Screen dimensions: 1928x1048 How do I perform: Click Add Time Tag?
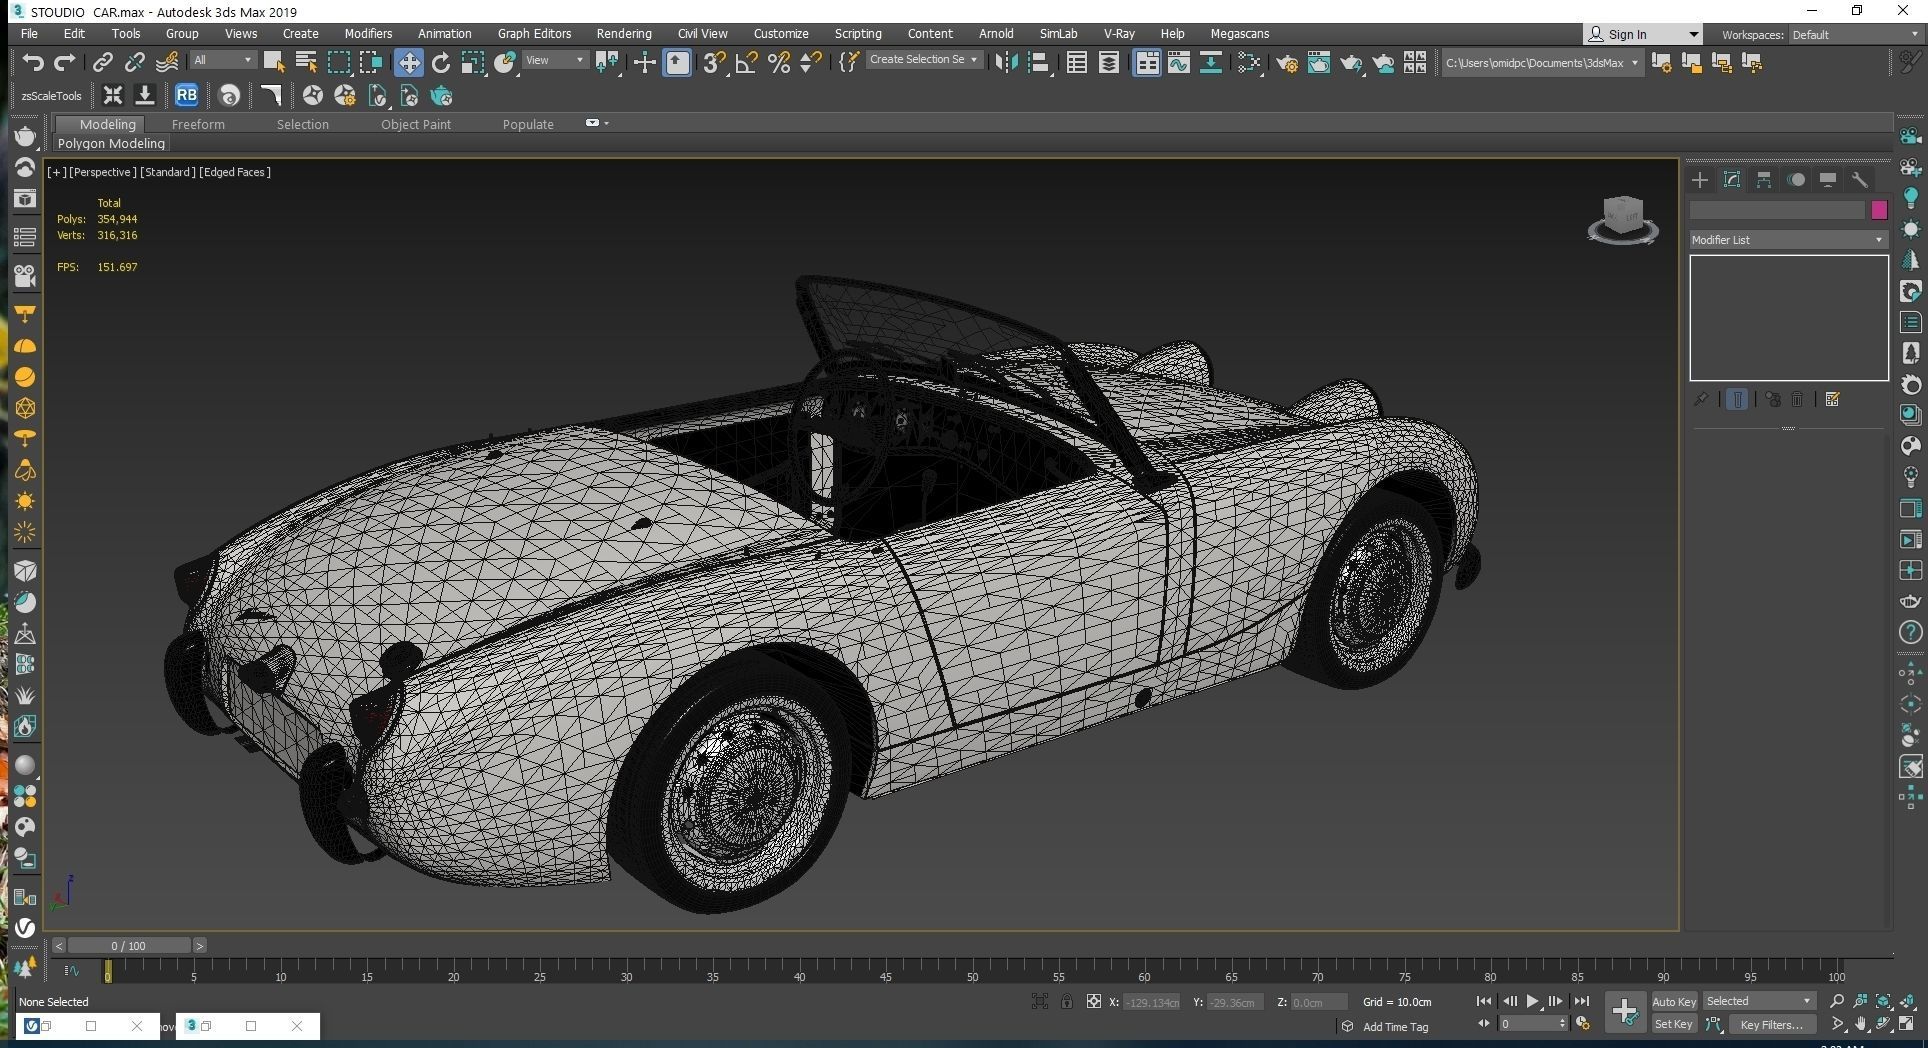(x=1395, y=1026)
